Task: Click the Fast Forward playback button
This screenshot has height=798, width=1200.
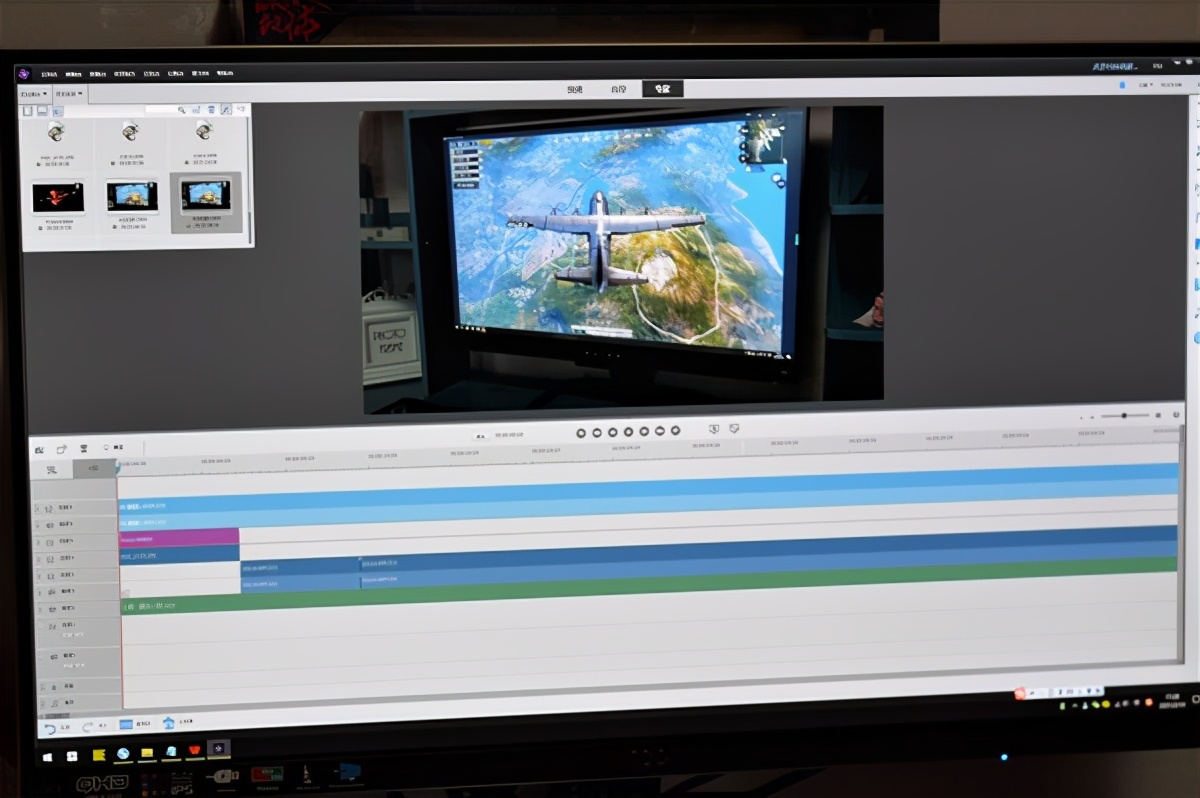Action: pos(659,431)
